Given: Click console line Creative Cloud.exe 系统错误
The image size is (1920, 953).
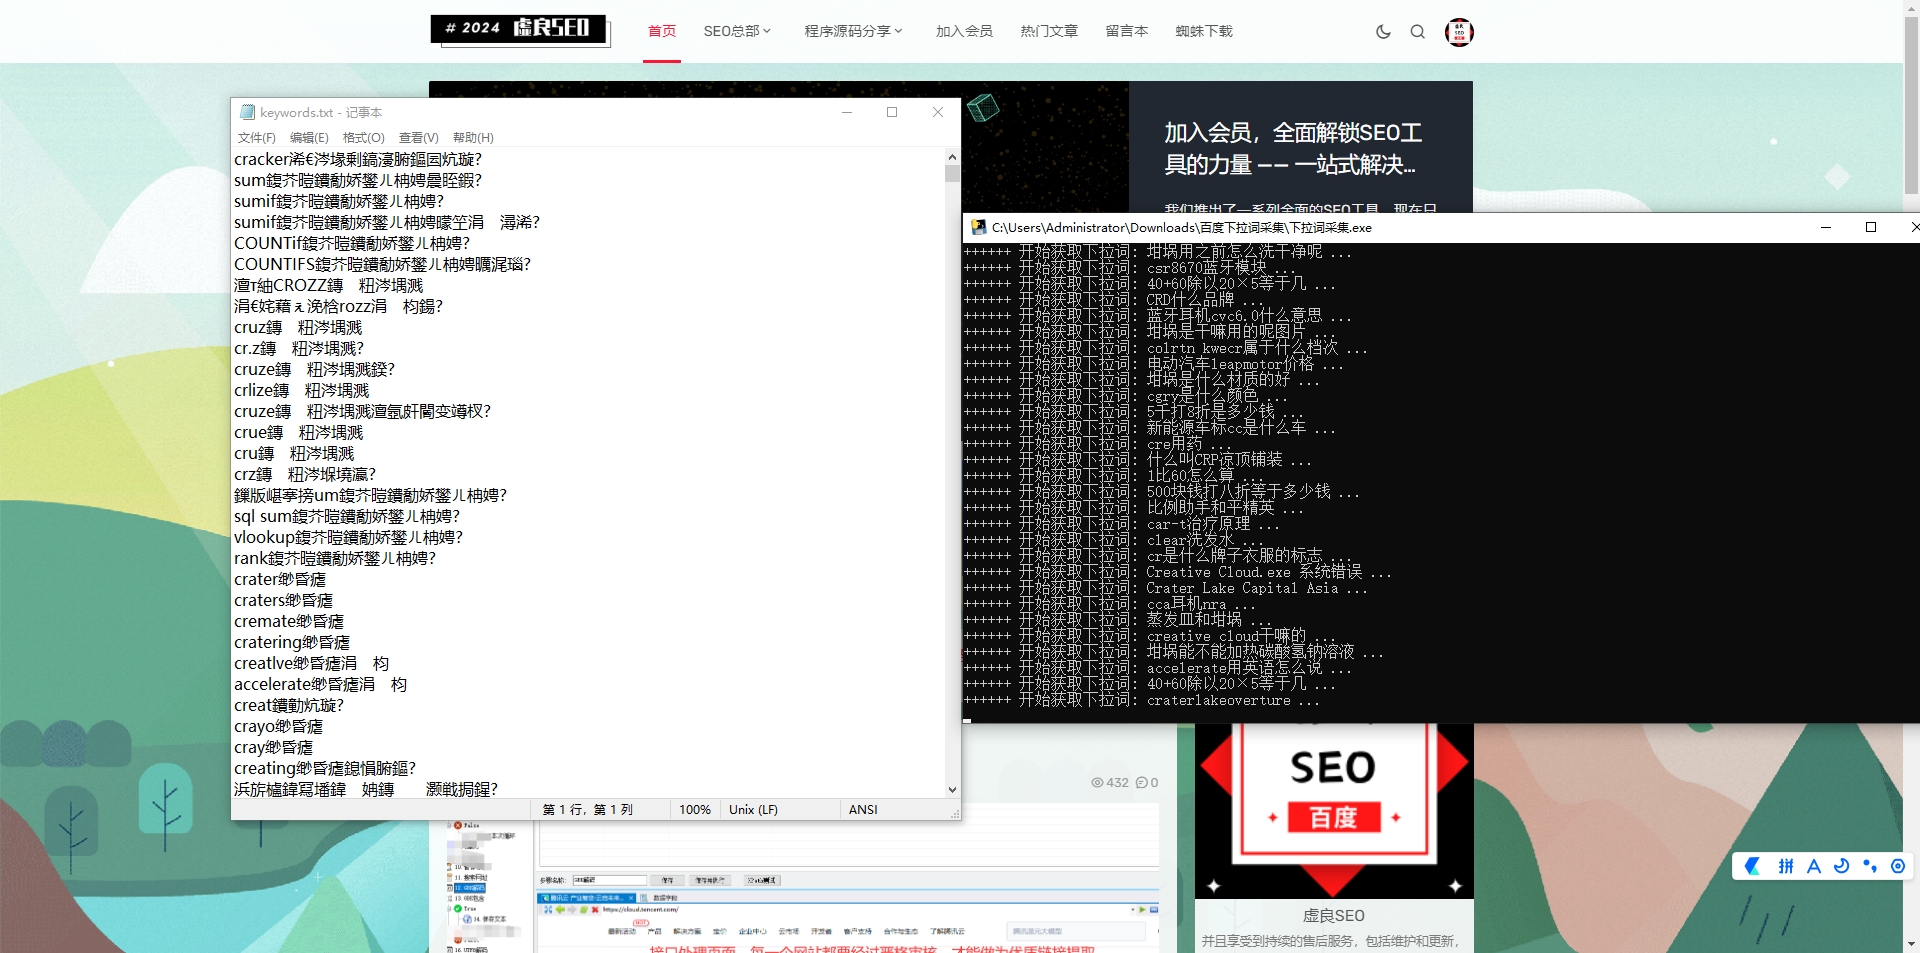Looking at the screenshot, I should click(x=1178, y=572).
